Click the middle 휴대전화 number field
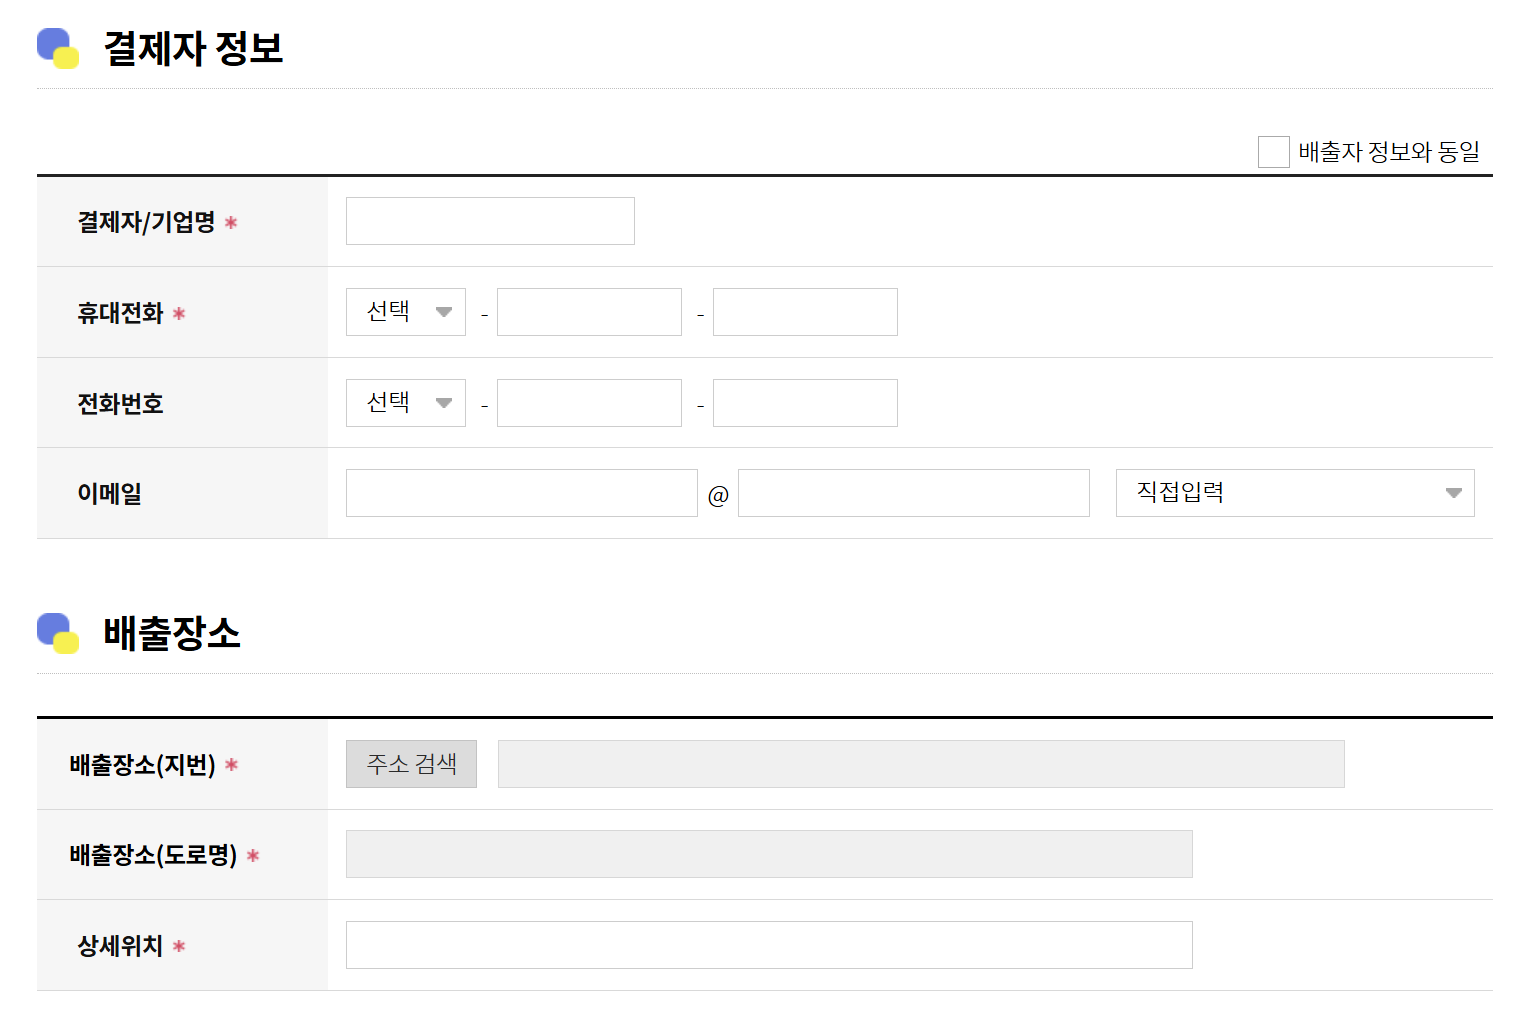This screenshot has height=1023, width=1517. pos(588,311)
